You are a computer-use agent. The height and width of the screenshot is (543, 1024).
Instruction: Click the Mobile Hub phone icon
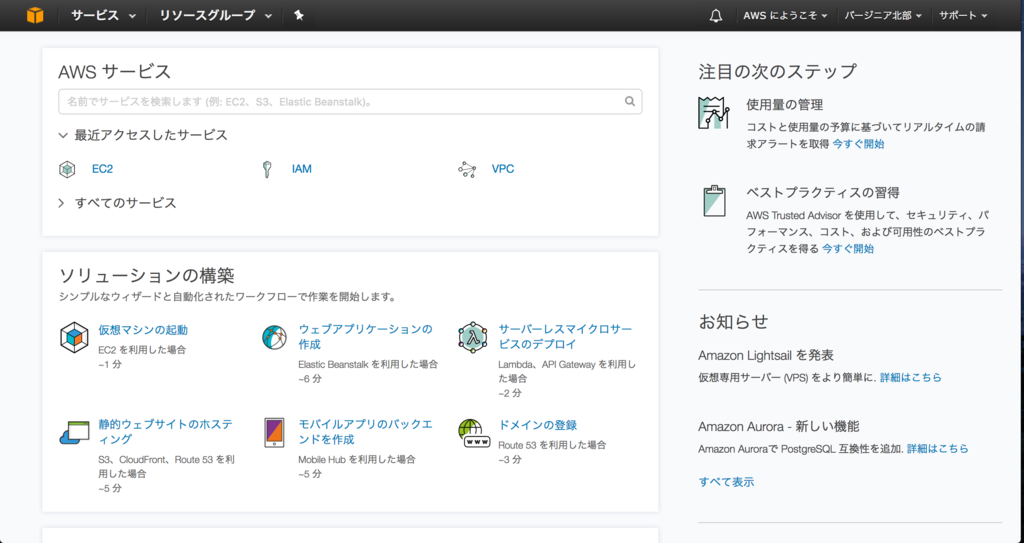coord(274,433)
